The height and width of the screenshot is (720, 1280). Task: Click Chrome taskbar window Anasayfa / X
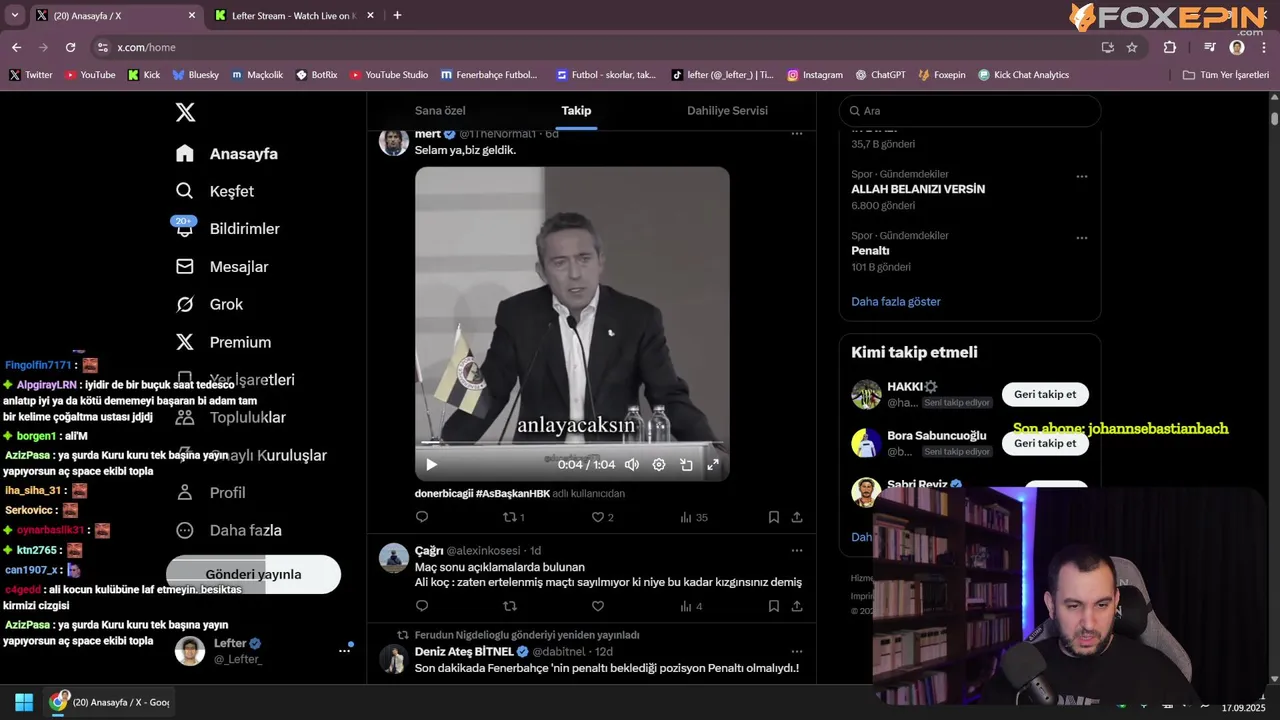pyautogui.click(x=111, y=702)
